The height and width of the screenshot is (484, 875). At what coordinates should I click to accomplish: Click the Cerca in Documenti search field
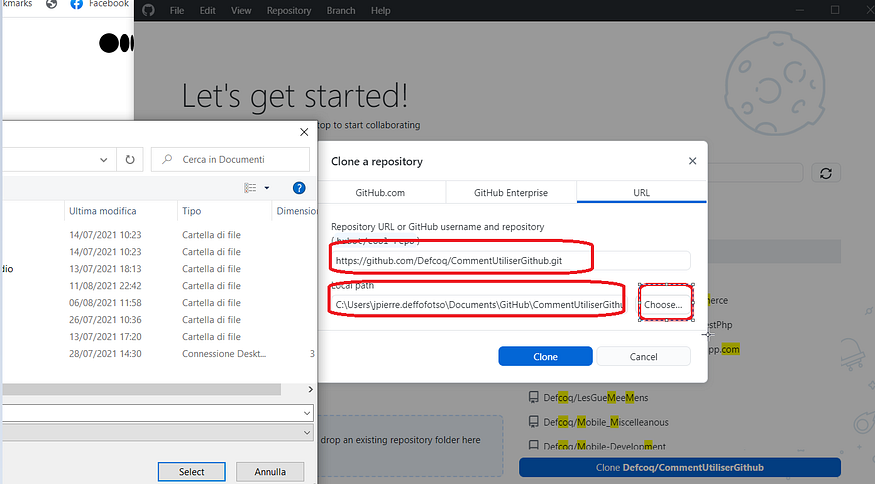(x=230, y=160)
